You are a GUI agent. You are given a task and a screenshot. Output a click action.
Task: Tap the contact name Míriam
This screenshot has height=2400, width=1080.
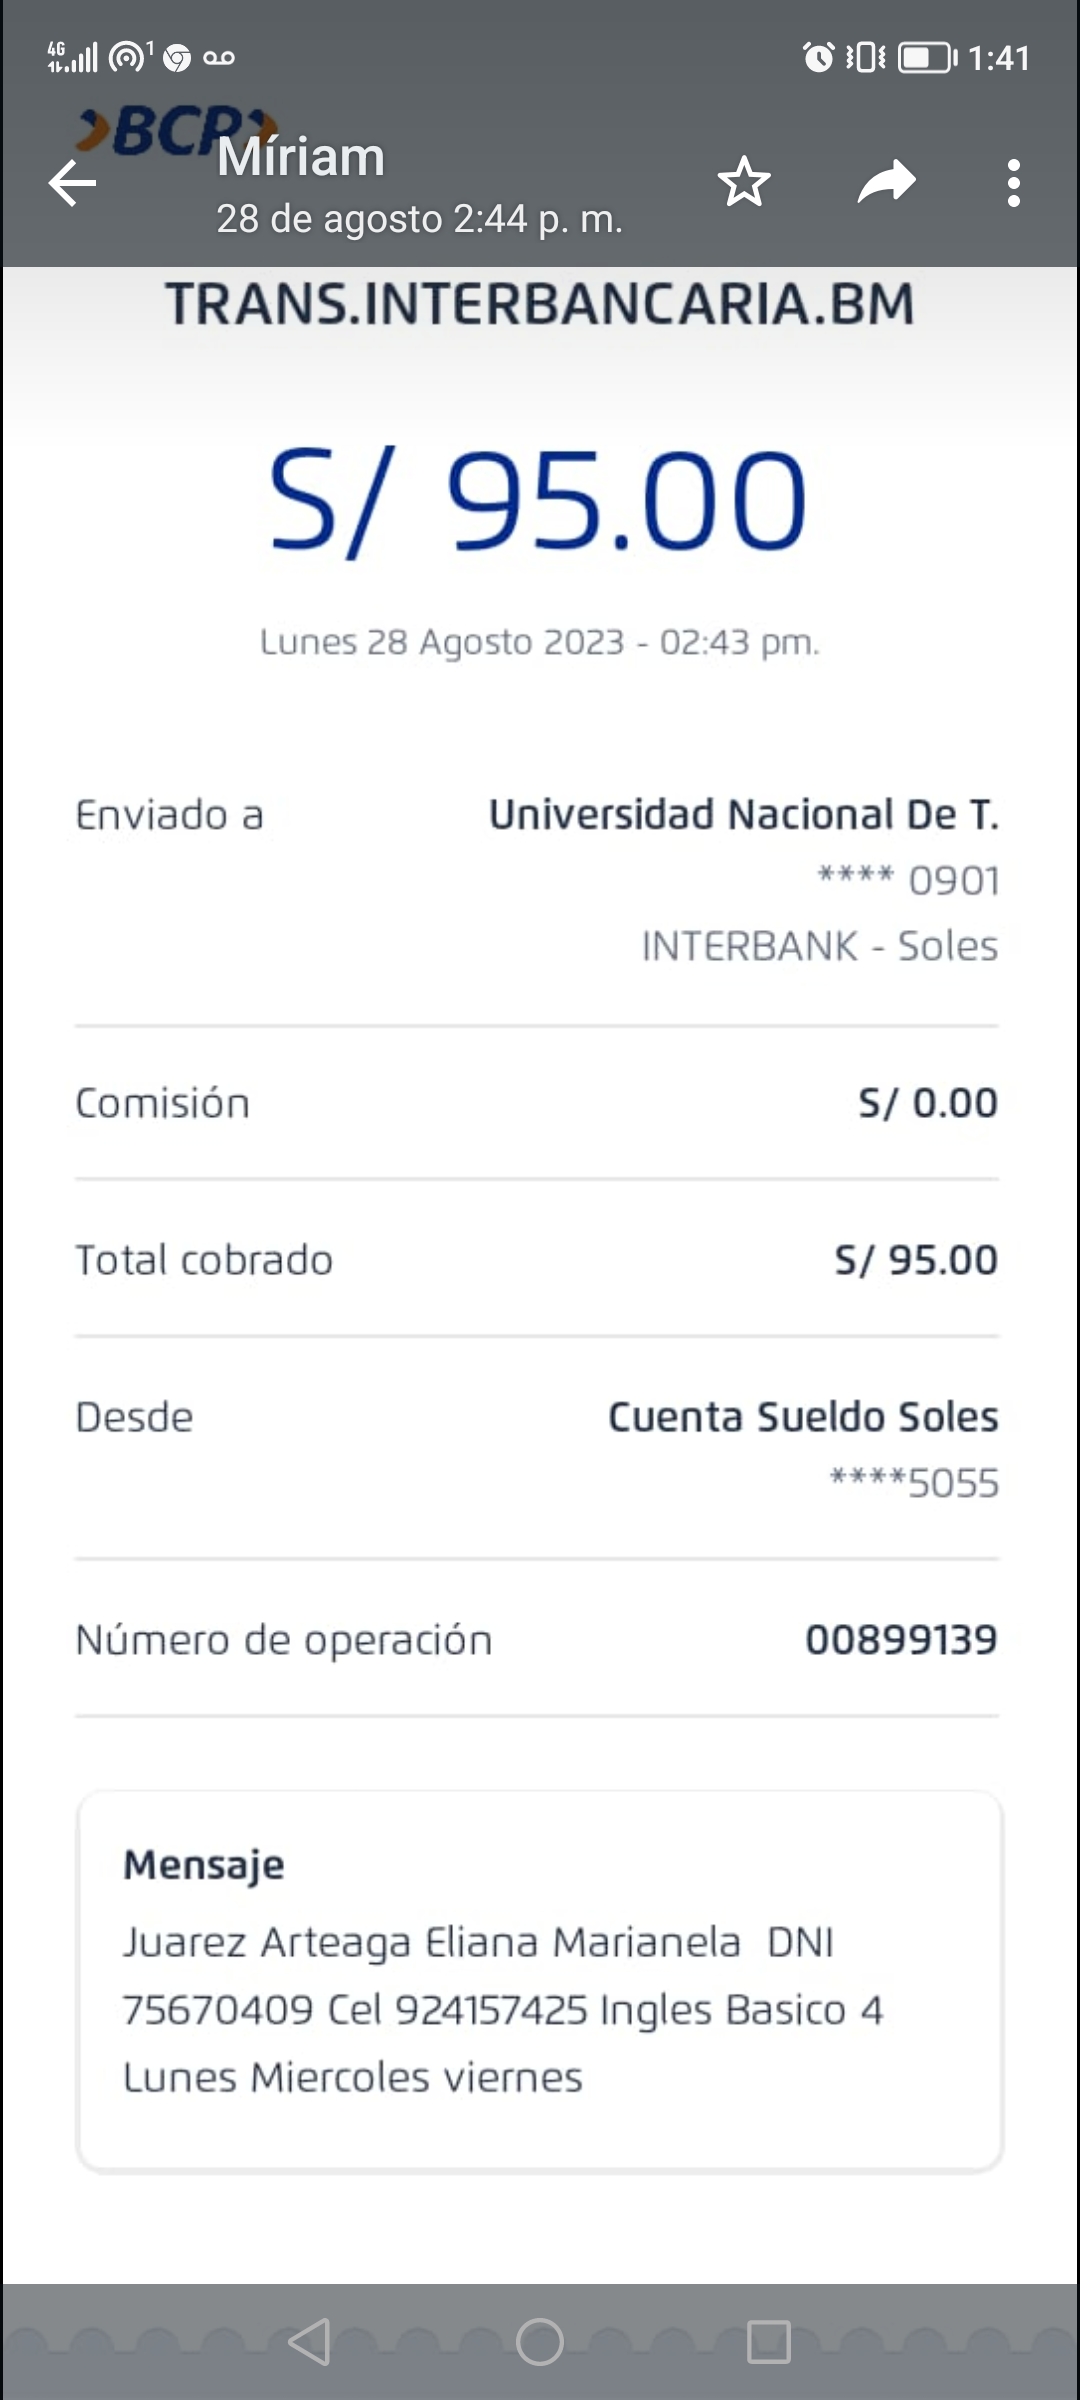(x=301, y=158)
